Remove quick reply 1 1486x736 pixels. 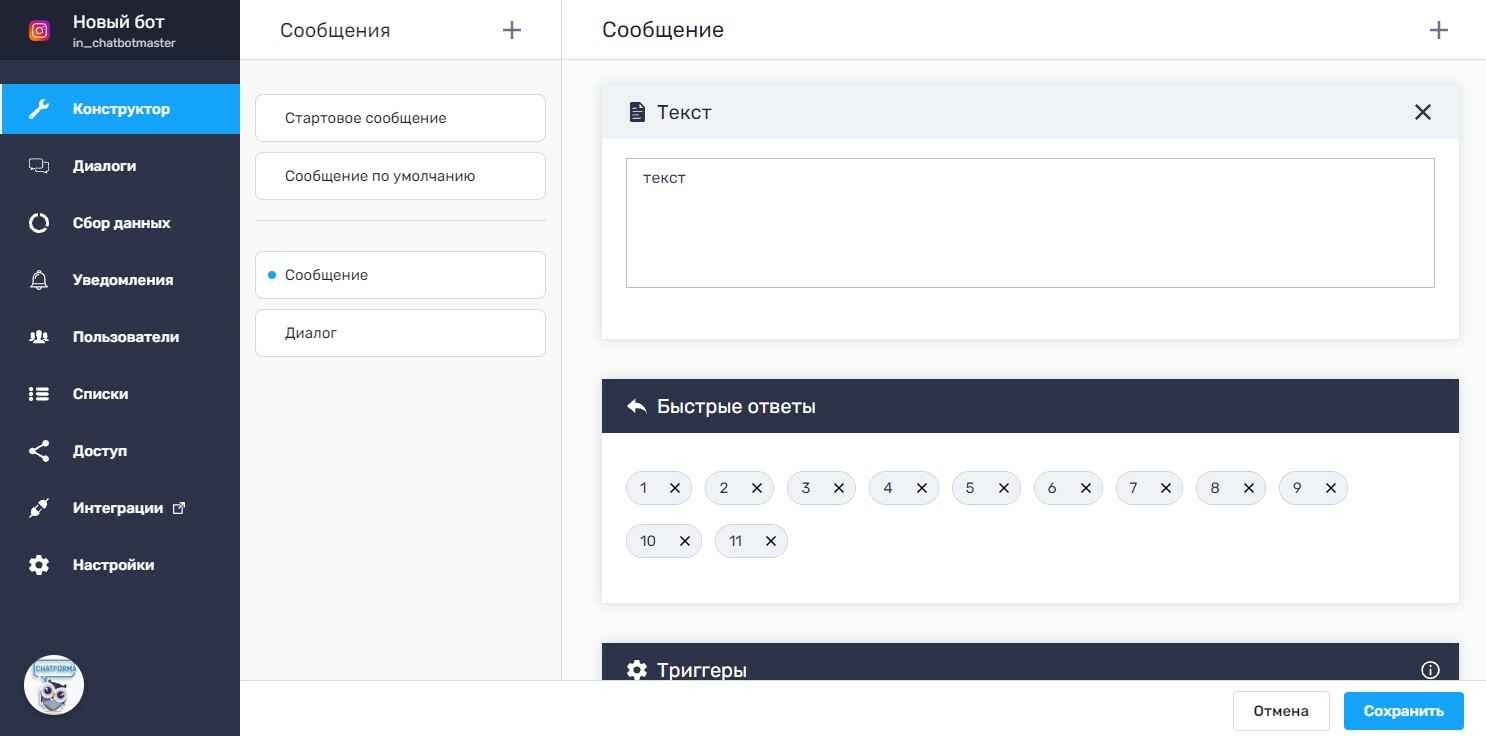[x=675, y=488]
